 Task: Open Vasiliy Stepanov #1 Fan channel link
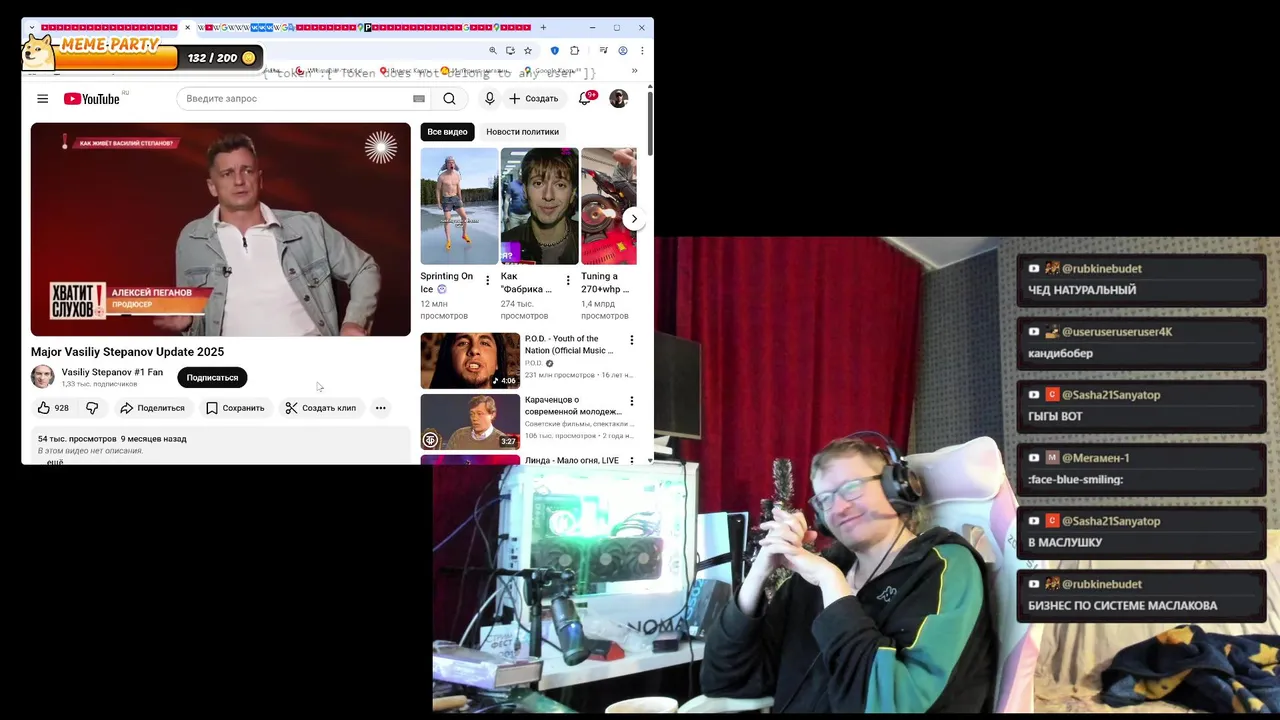[x=112, y=372]
